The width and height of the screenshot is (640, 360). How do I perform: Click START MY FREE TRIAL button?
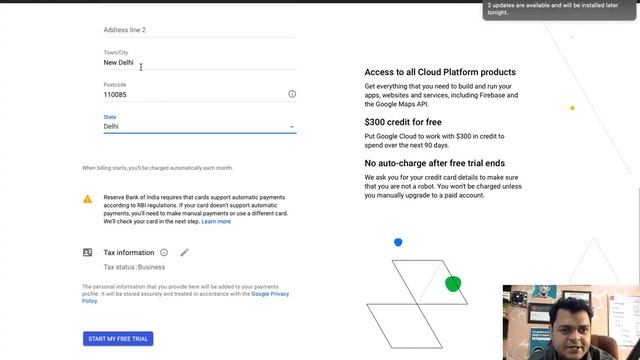118,339
